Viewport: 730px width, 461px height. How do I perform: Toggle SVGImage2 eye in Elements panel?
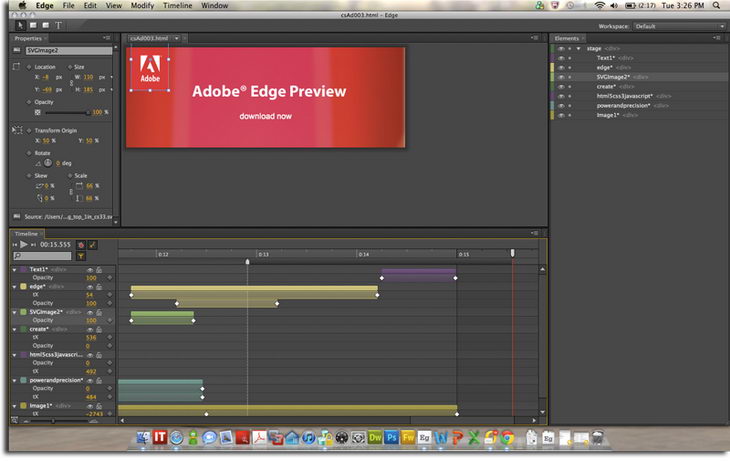tap(561, 77)
